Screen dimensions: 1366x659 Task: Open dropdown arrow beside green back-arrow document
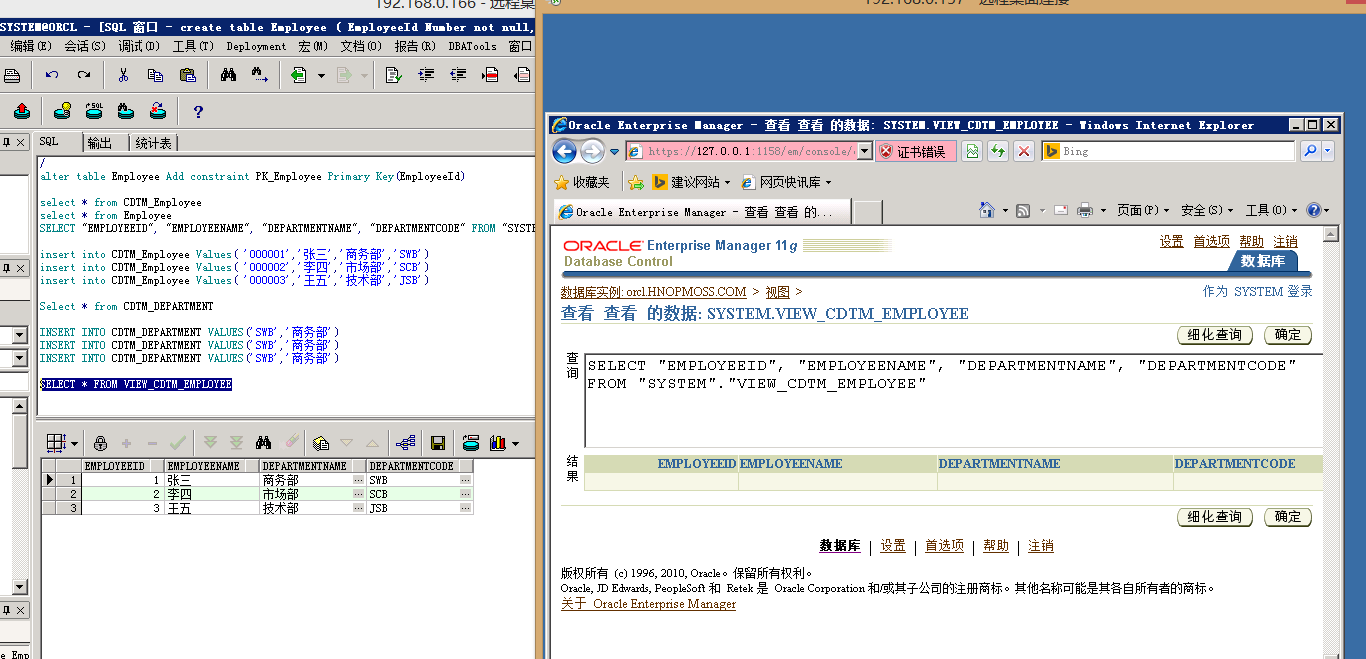[321, 75]
